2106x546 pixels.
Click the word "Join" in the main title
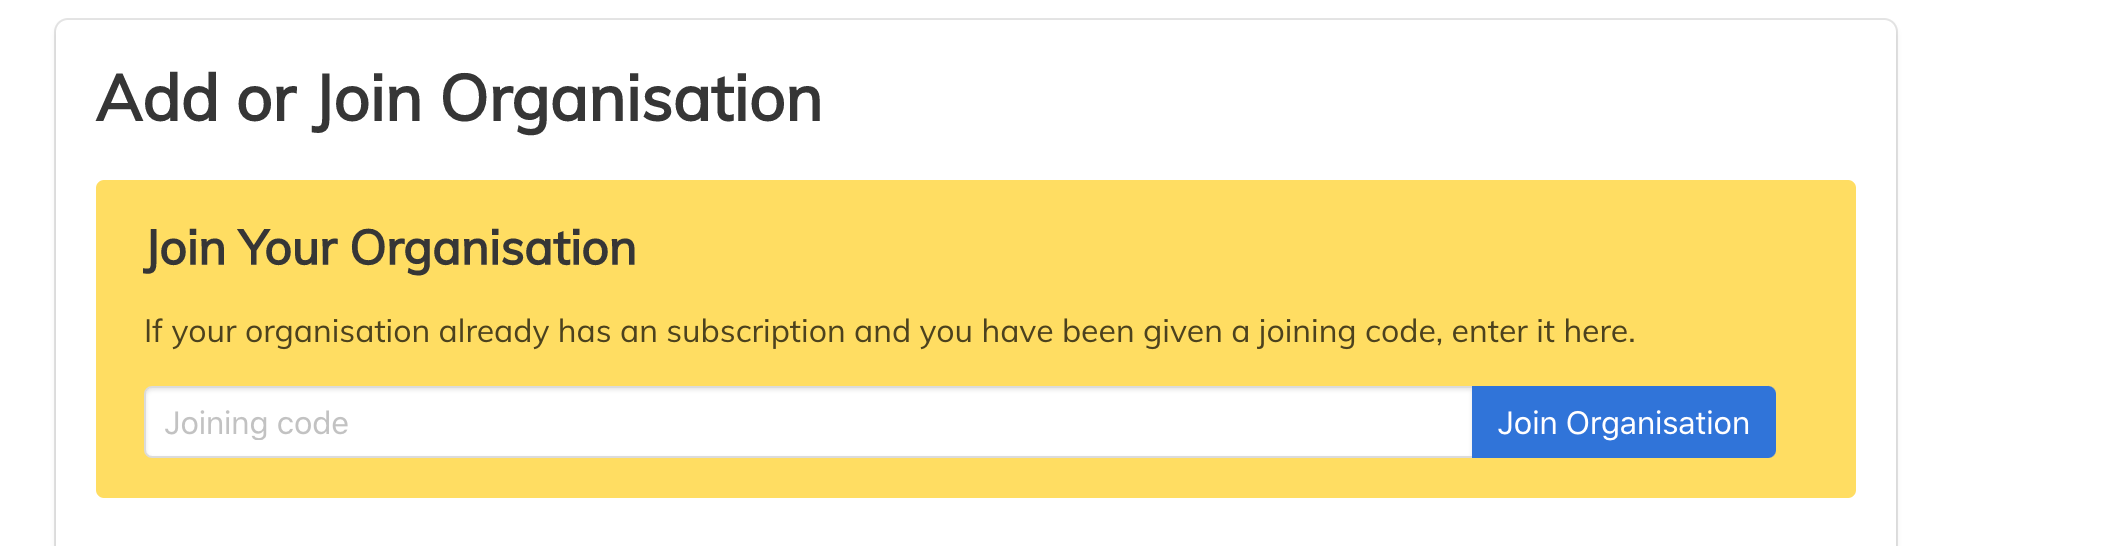pos(367,99)
